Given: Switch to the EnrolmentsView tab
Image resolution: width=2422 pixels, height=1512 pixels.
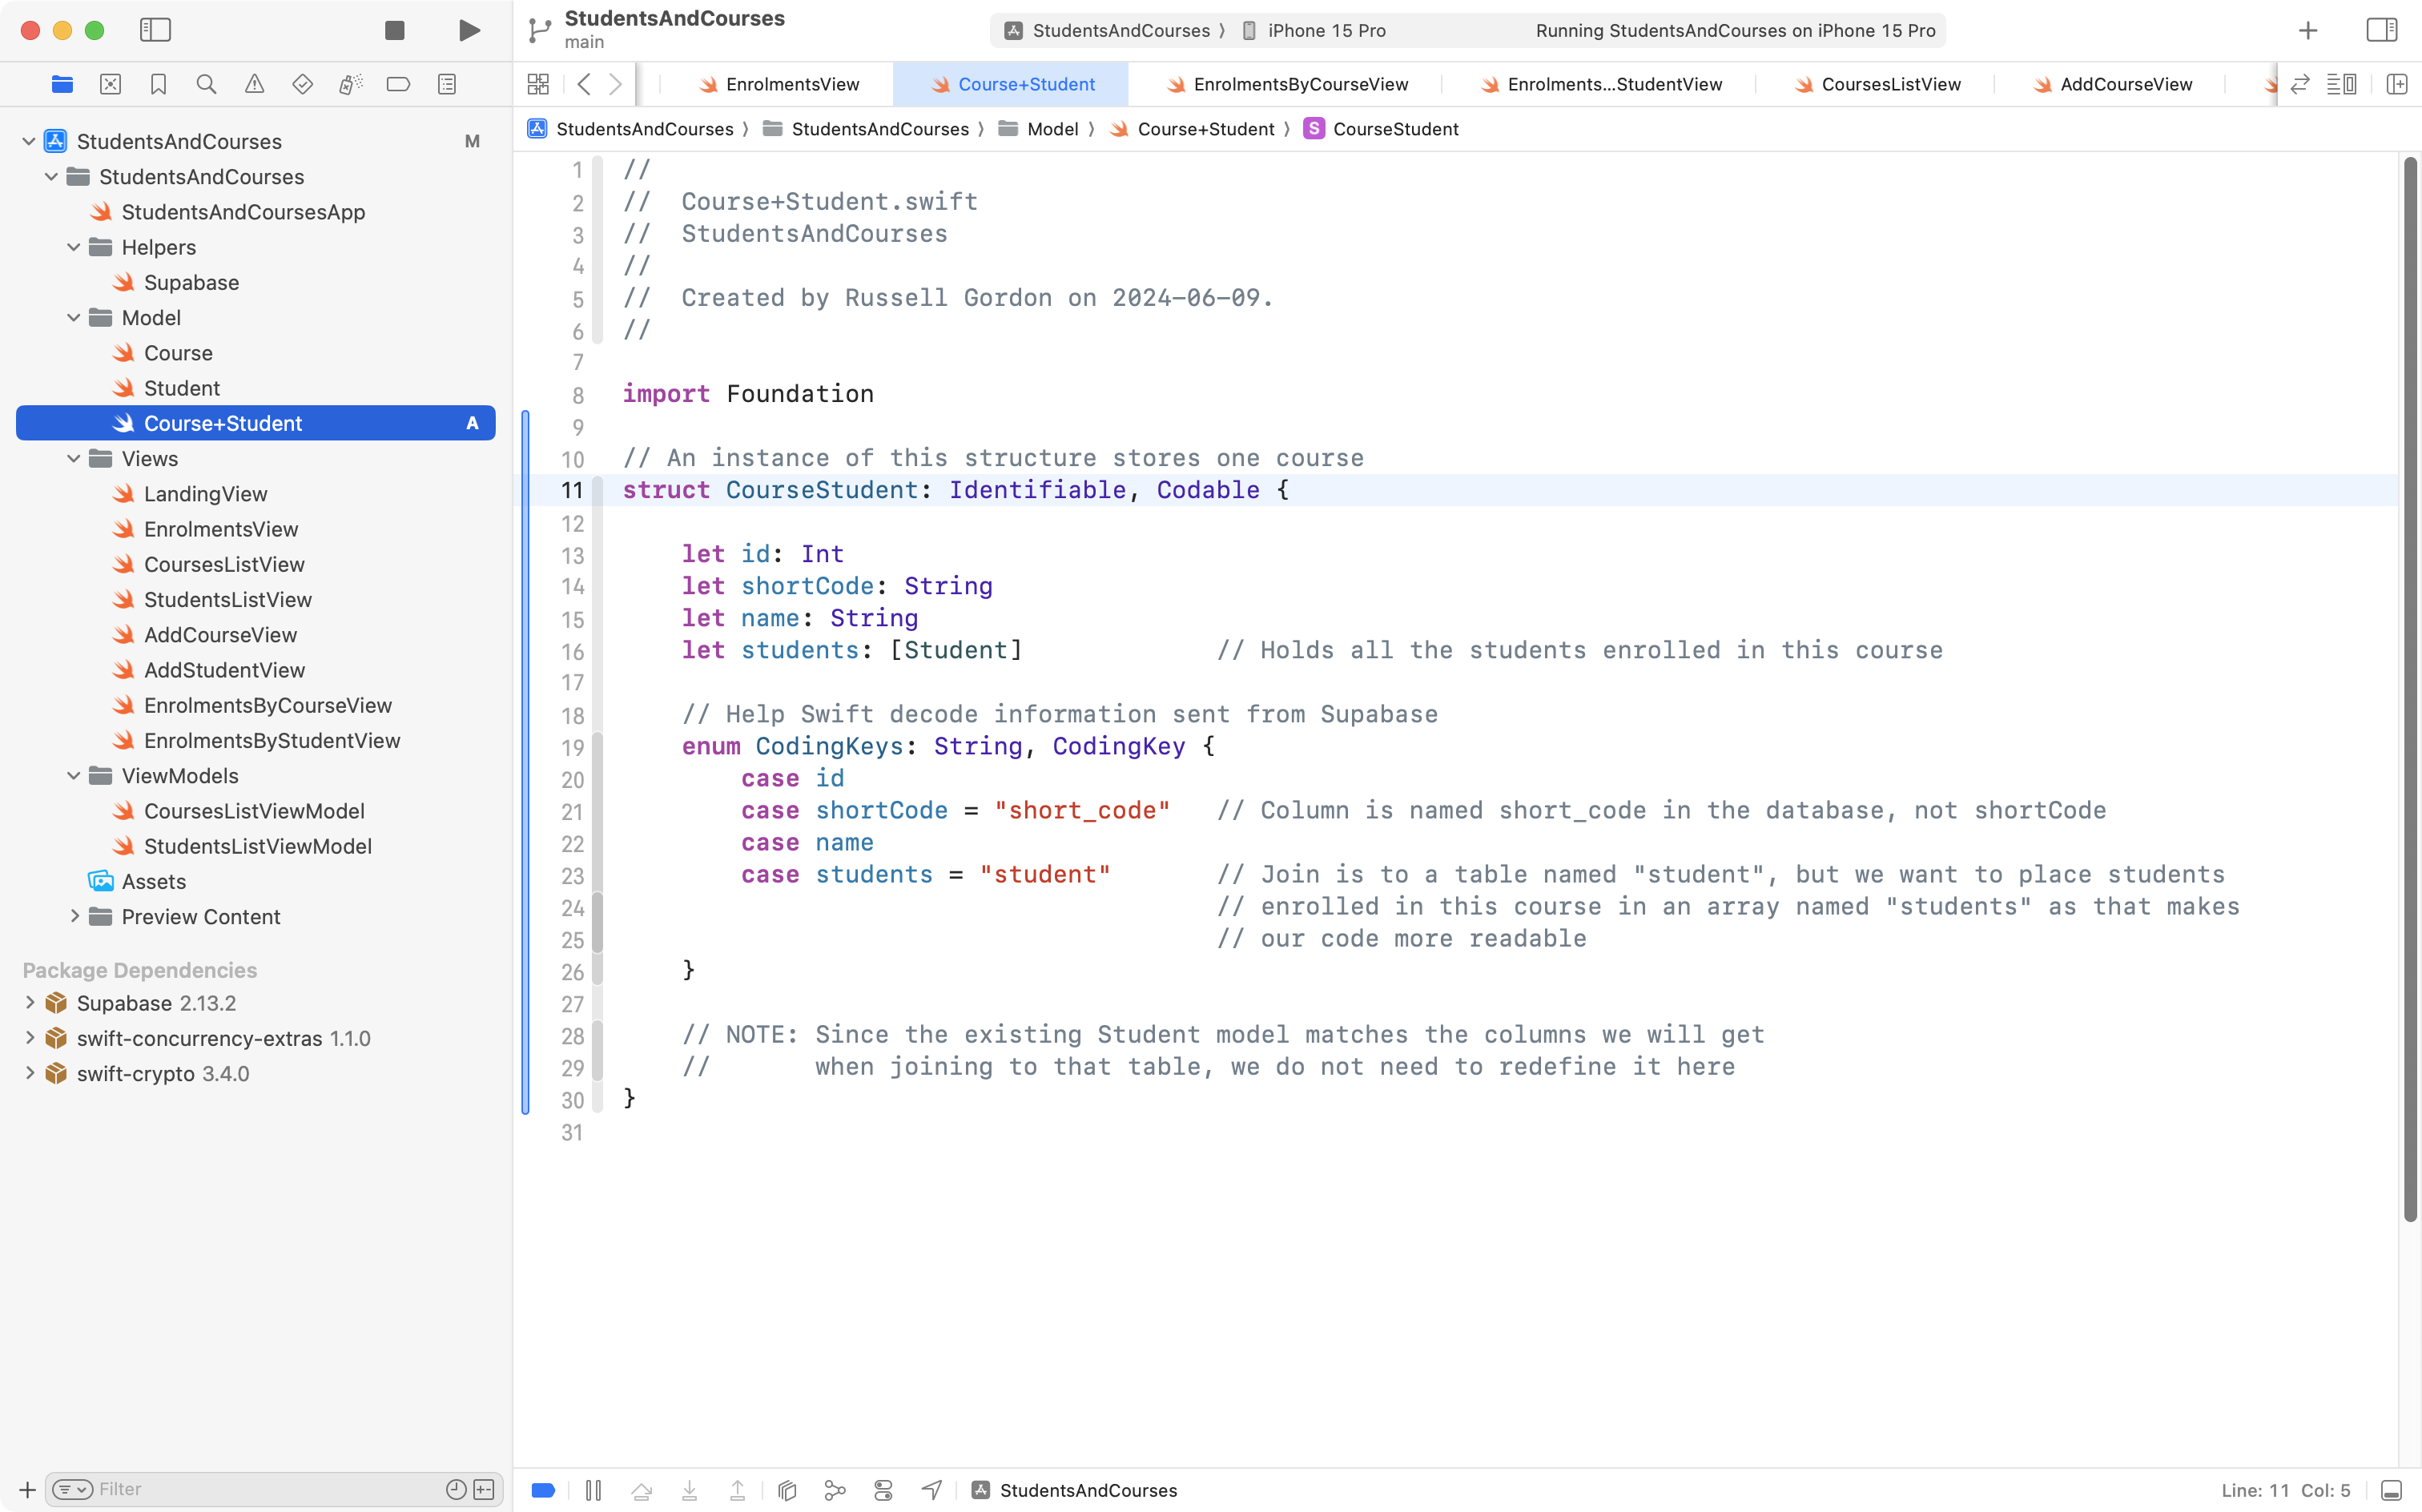Looking at the screenshot, I should pyautogui.click(x=790, y=84).
